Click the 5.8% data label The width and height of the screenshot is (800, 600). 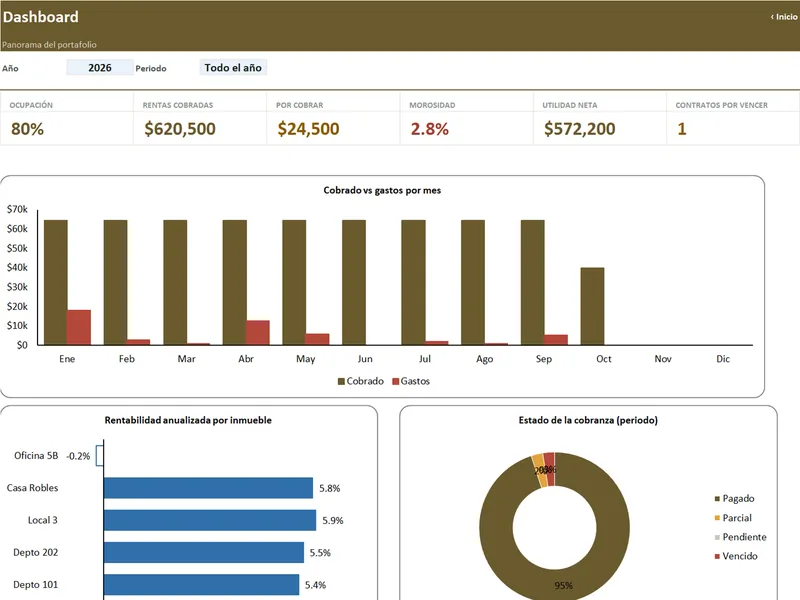point(330,488)
